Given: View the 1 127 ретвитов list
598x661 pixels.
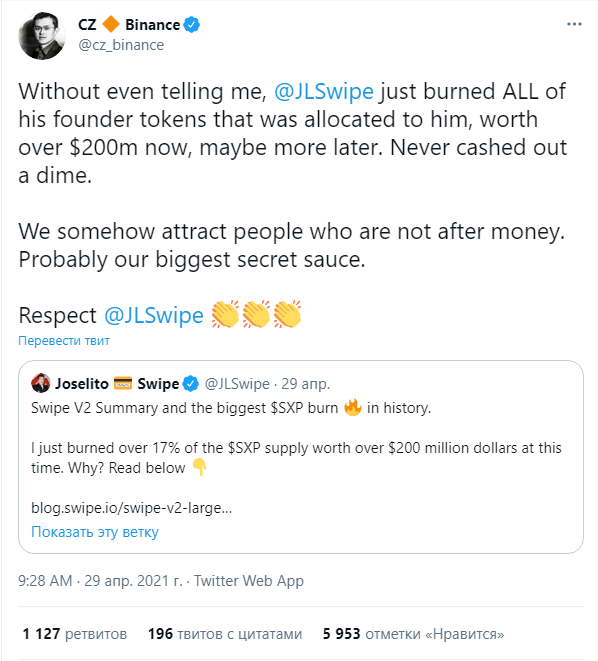Looking at the screenshot, I should pos(75,634).
